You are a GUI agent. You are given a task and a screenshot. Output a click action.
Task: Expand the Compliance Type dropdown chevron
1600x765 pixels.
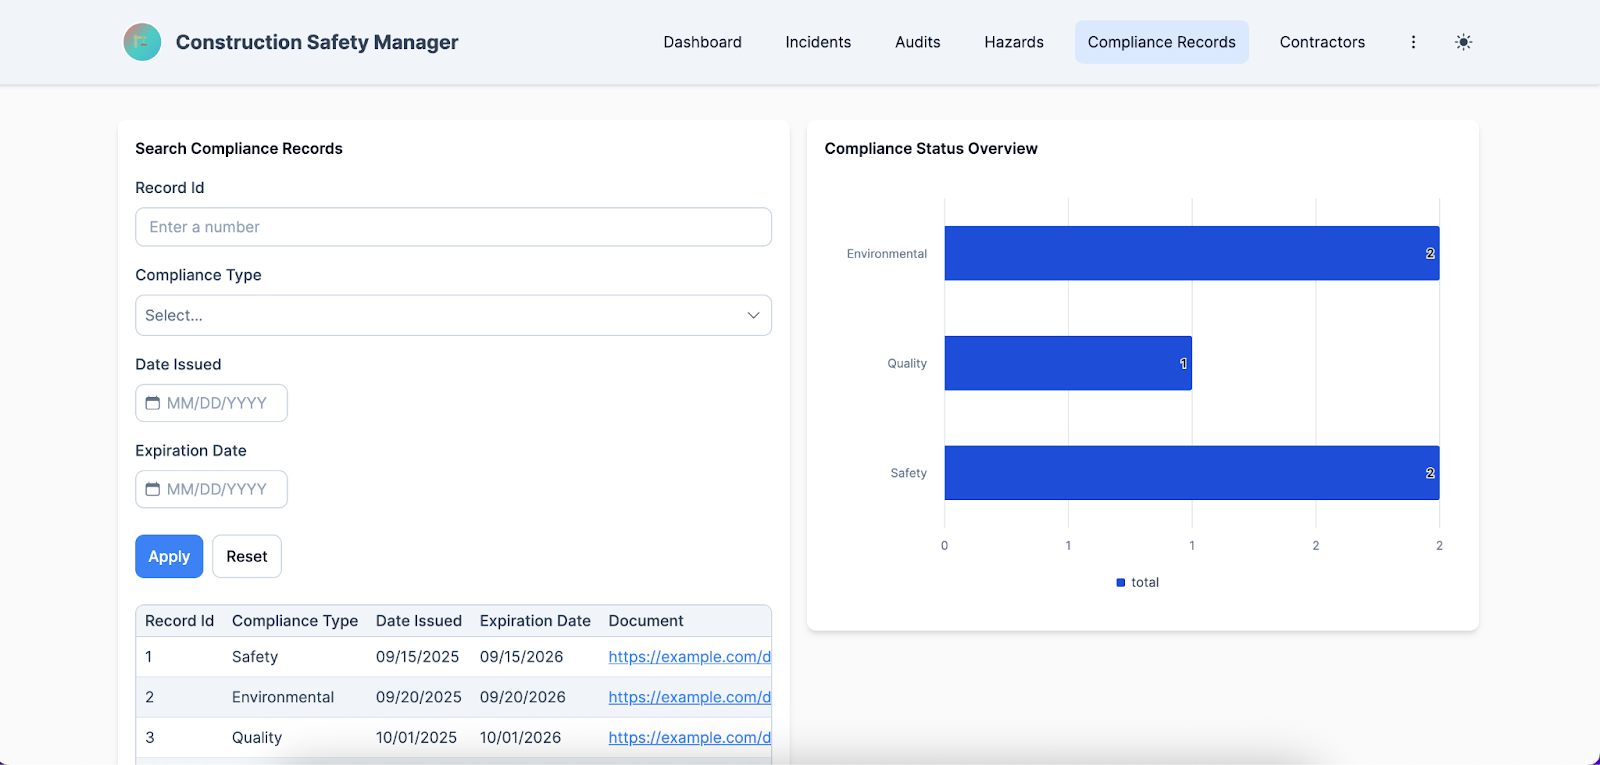753,315
